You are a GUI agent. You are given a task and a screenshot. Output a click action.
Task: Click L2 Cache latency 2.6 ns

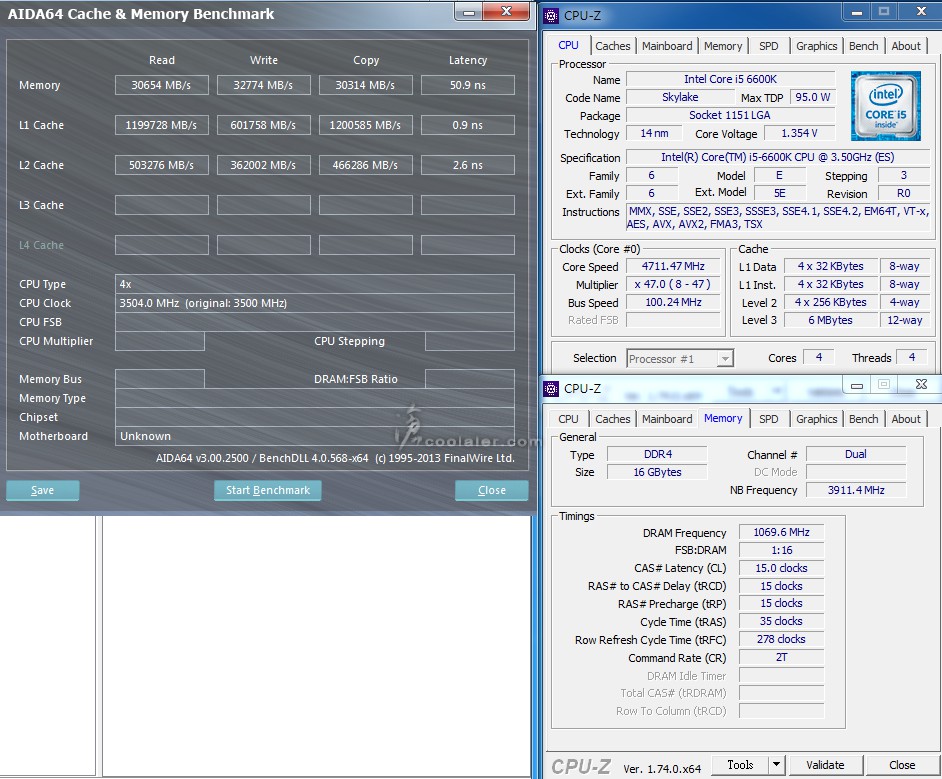coord(467,165)
